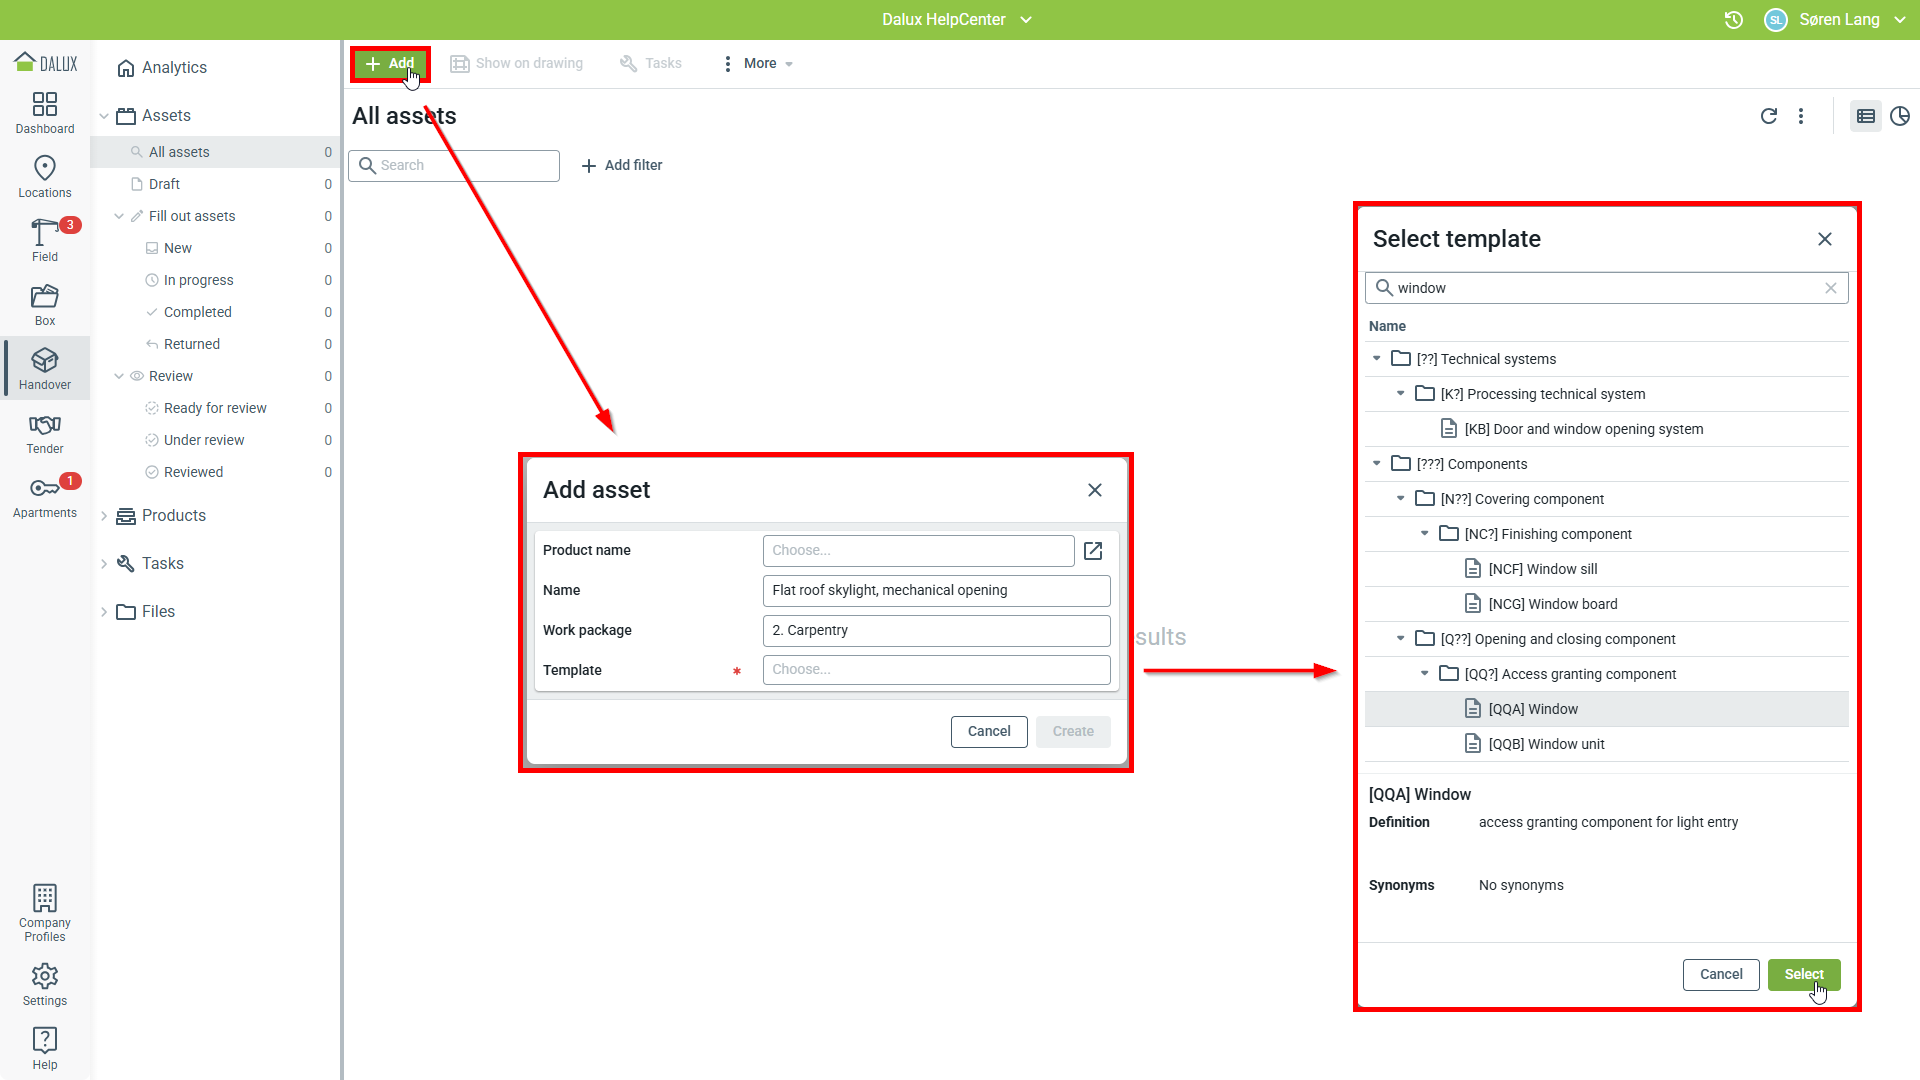Collapse the Technical systems folder

coord(1377,358)
